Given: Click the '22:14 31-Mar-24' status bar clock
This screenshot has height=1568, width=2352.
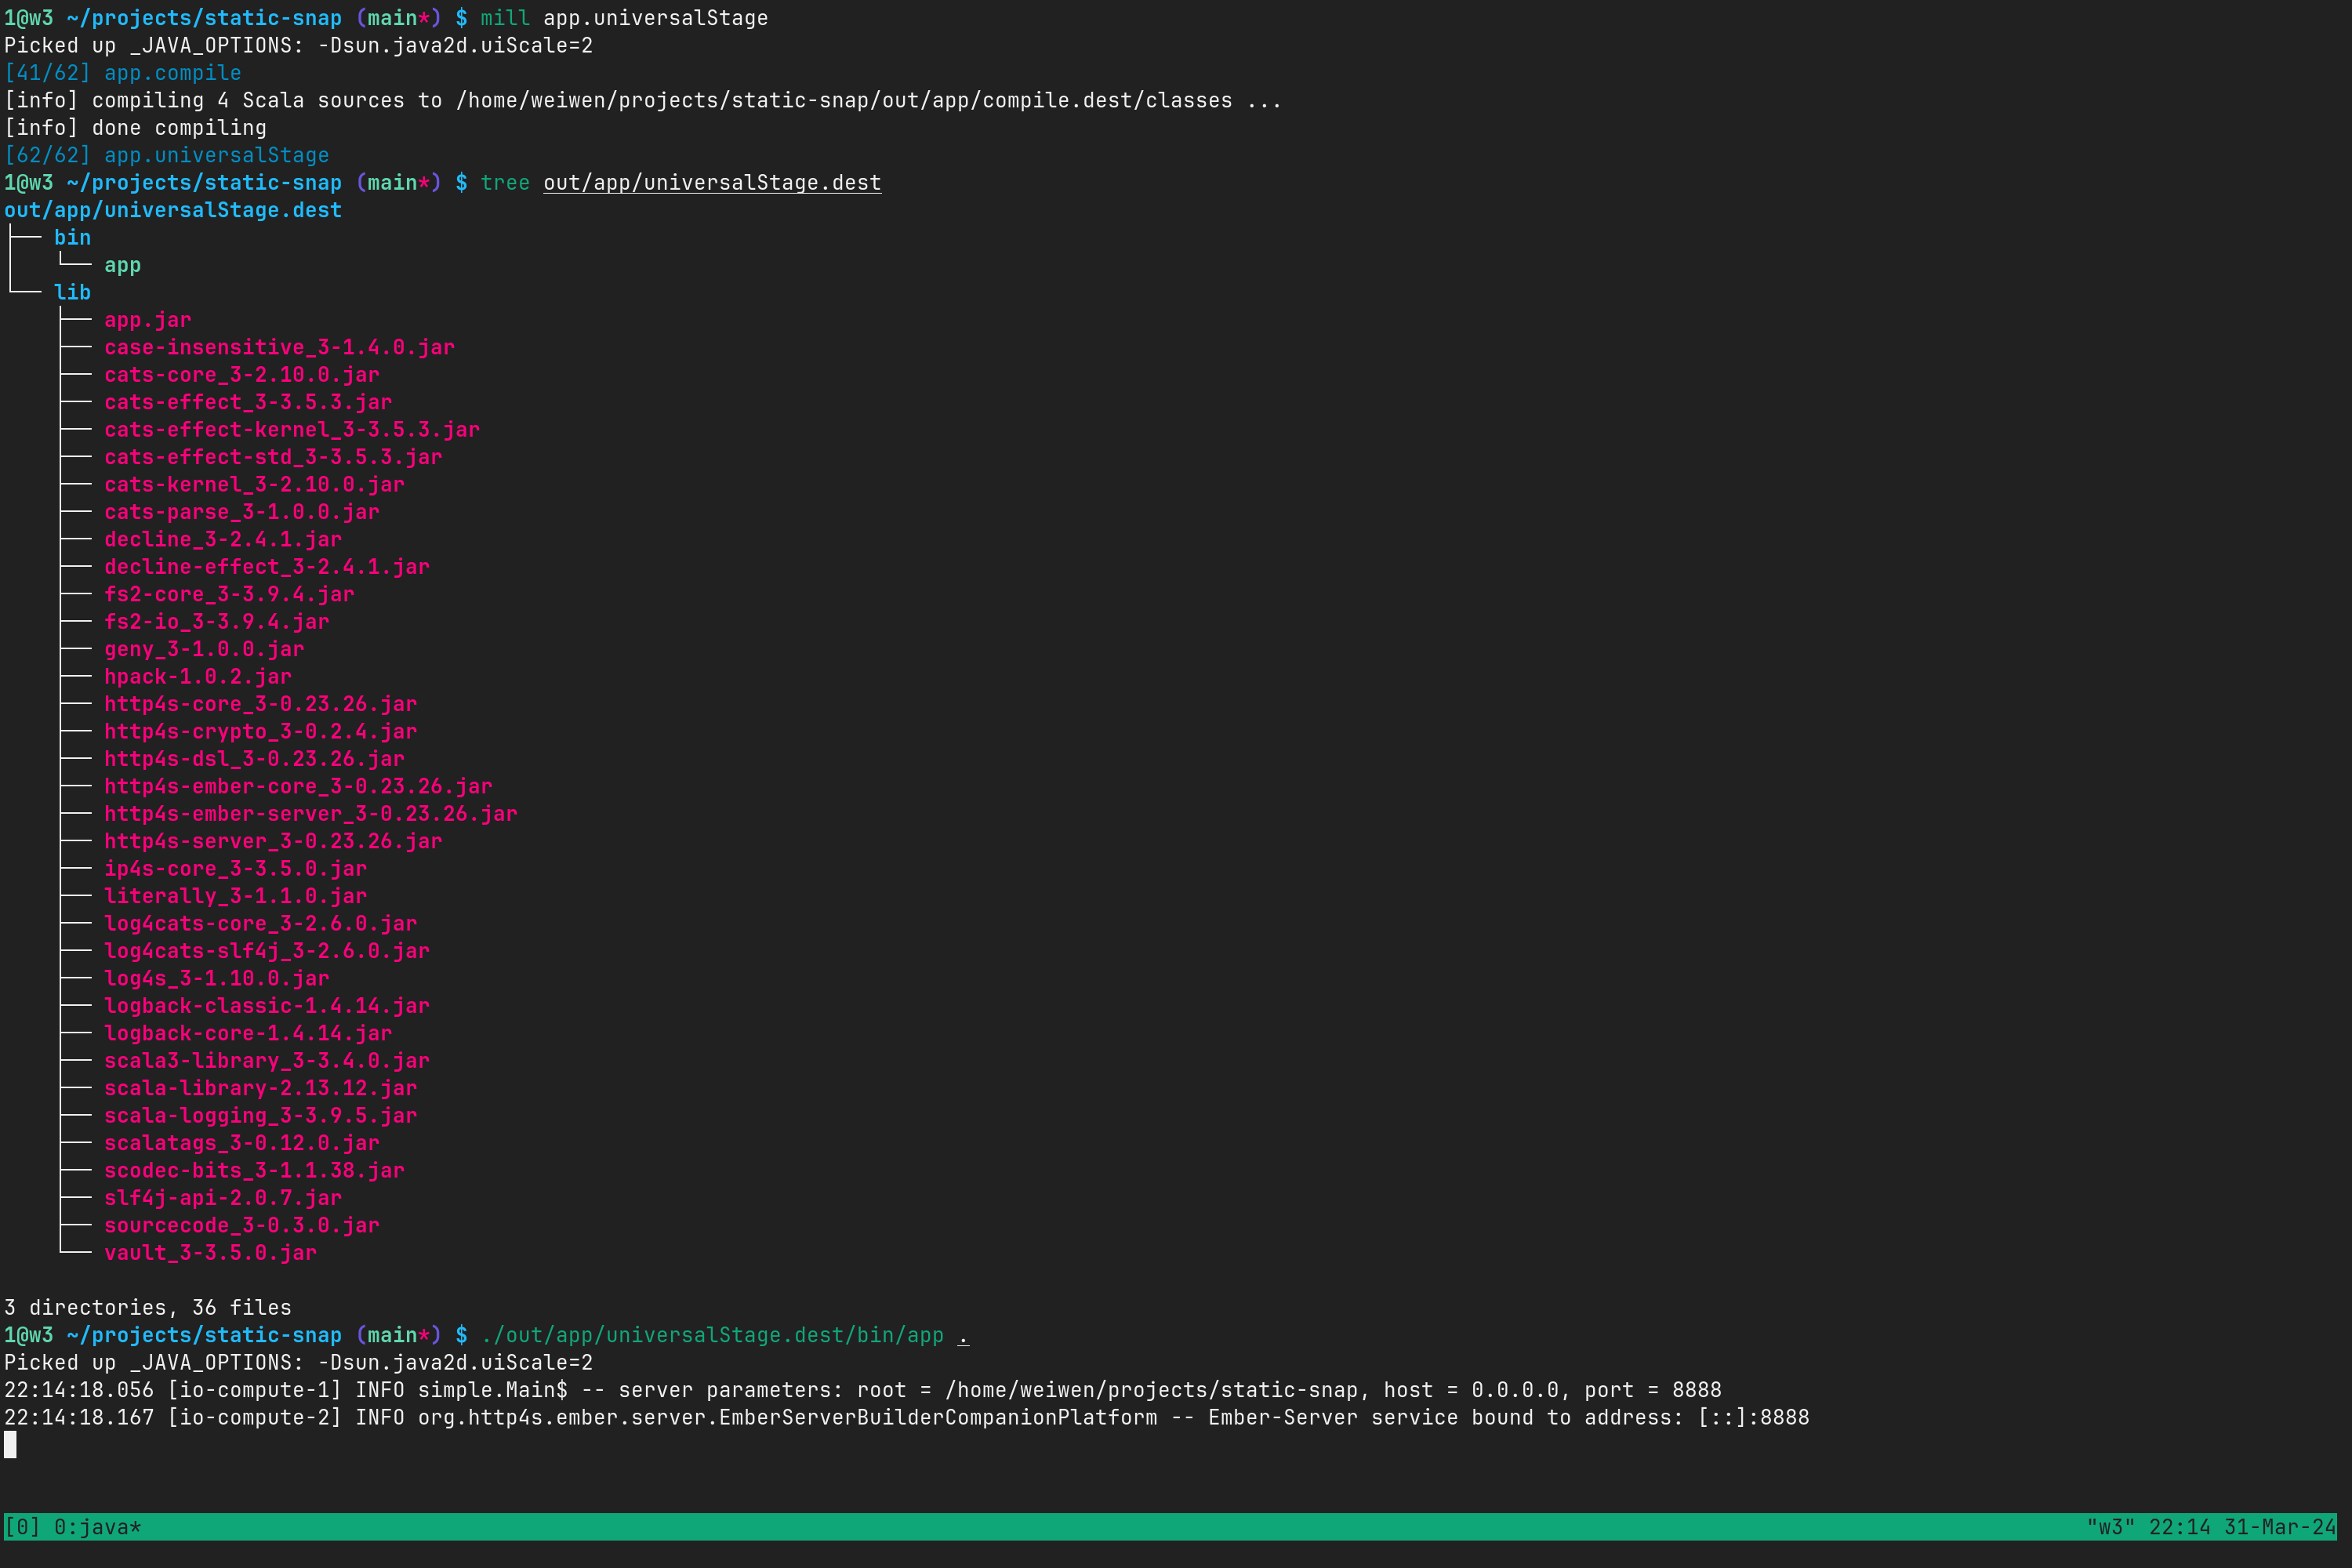Looking at the screenshot, I should (2242, 1527).
